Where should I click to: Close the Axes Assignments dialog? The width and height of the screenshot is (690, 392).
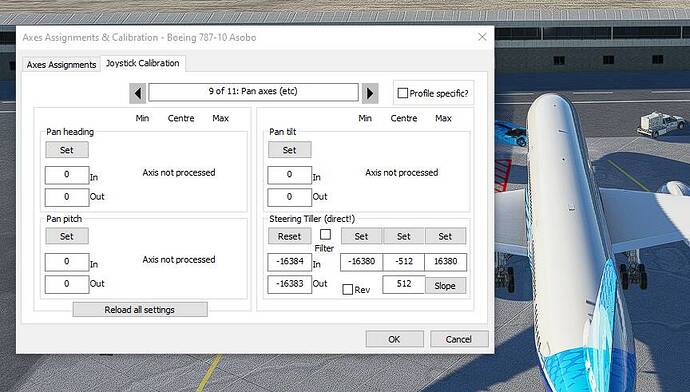[x=482, y=37]
